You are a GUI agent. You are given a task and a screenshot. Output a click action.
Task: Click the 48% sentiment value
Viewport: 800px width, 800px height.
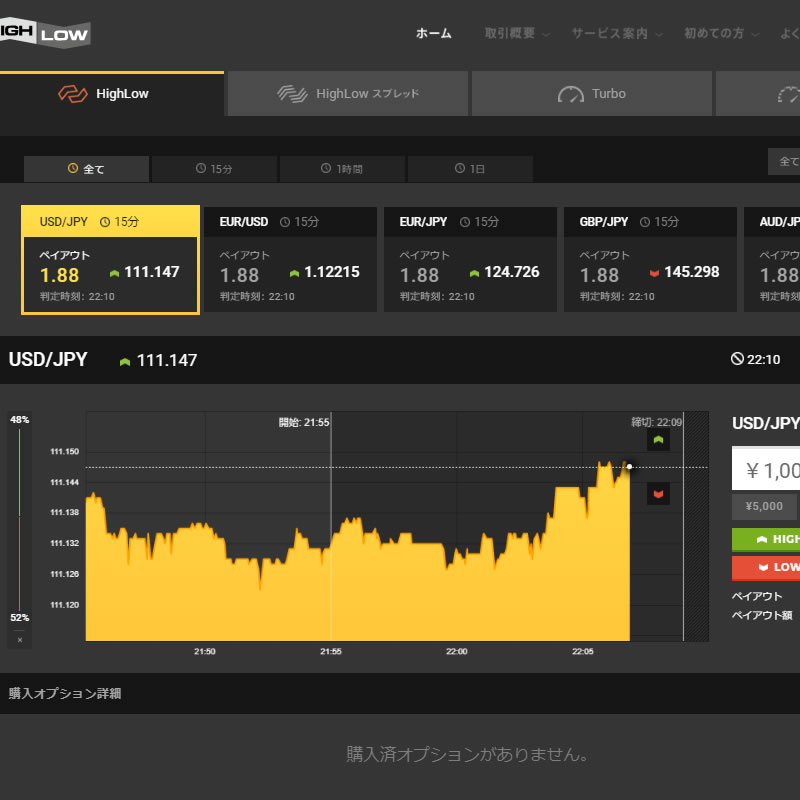[x=19, y=420]
